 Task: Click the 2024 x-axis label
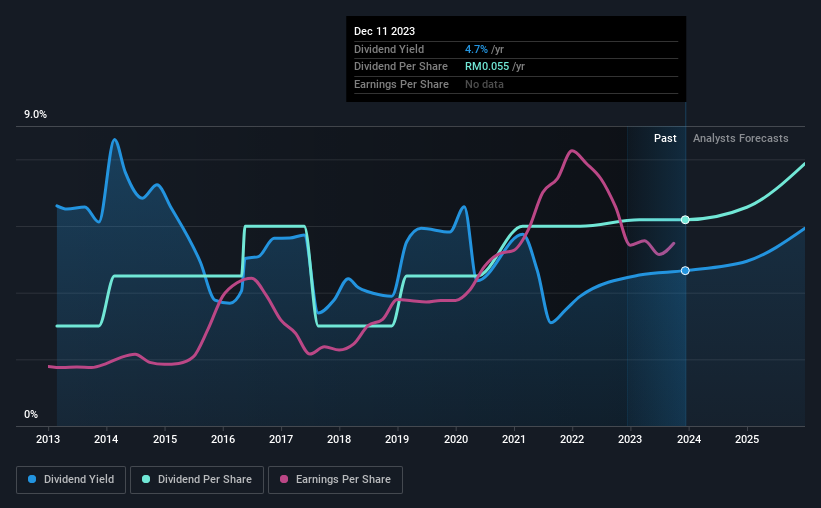(x=689, y=439)
